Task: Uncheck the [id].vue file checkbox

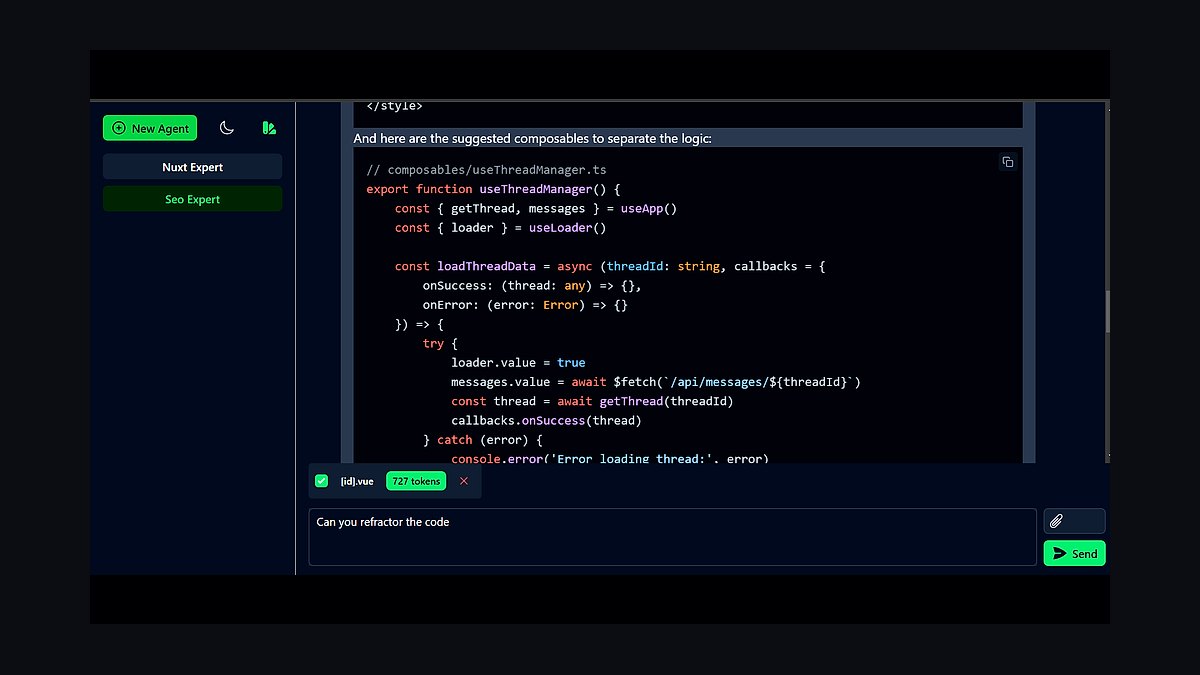Action: pyautogui.click(x=321, y=481)
